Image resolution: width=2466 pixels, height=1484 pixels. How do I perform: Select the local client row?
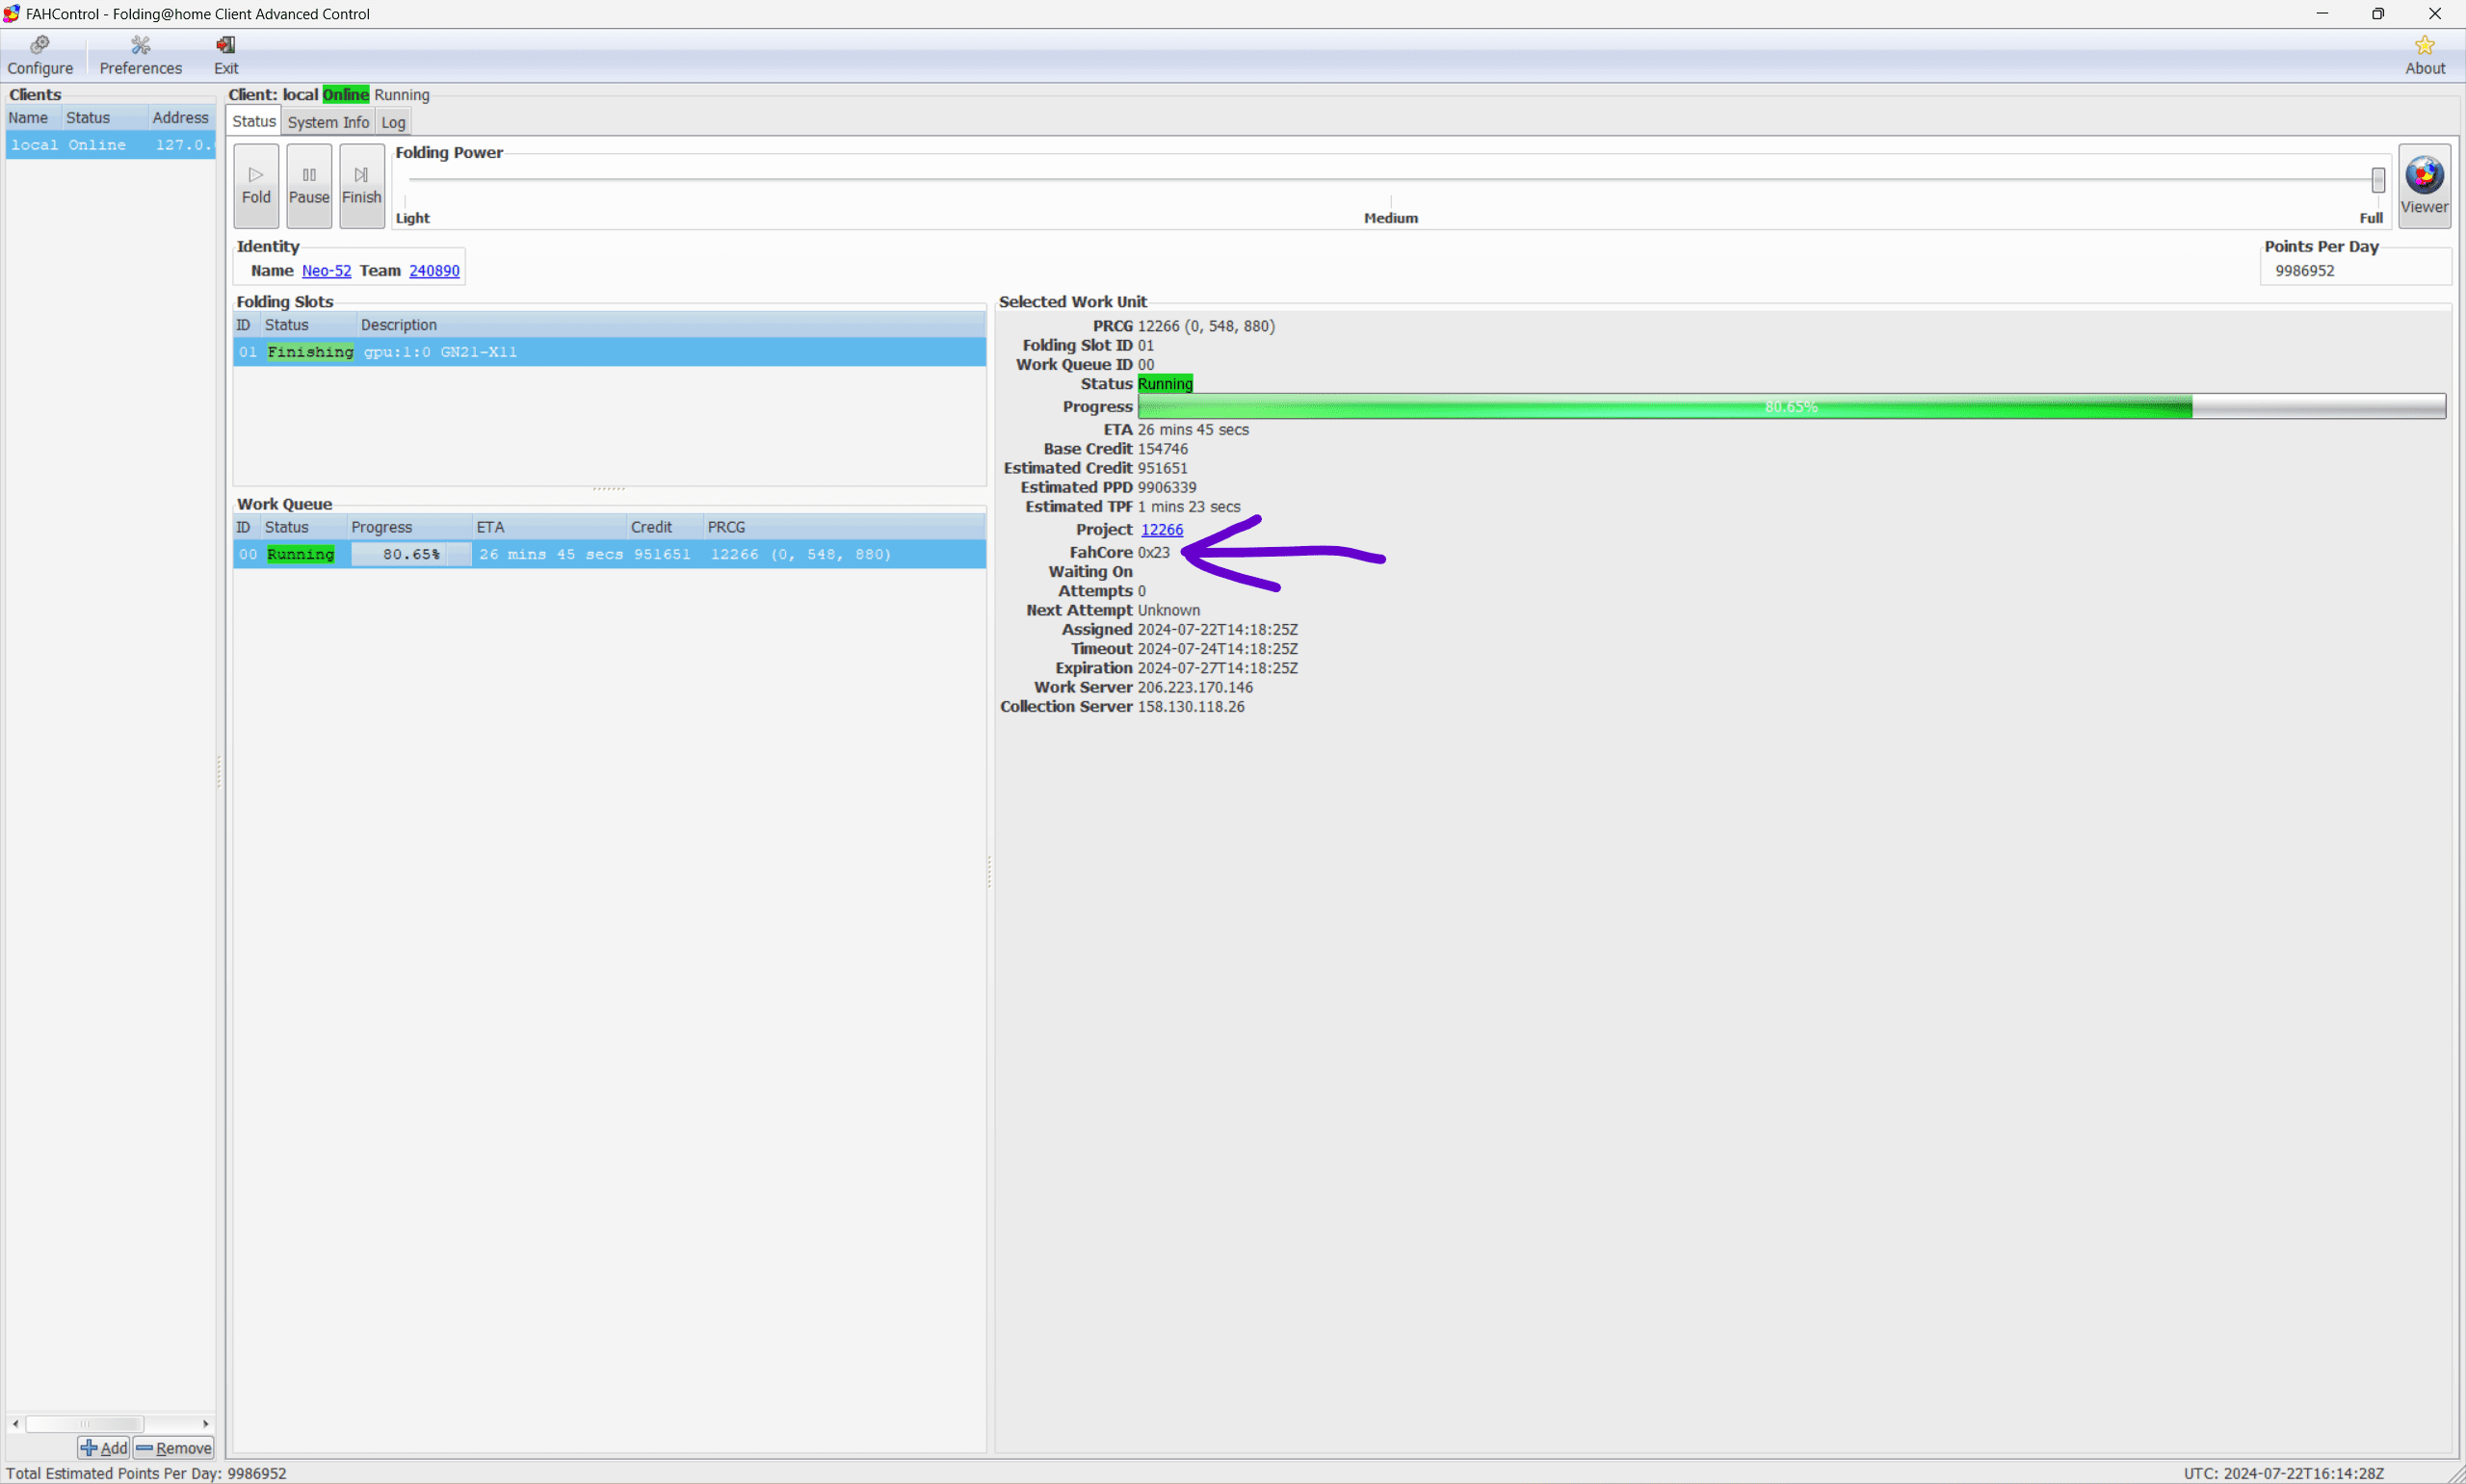click(x=109, y=145)
